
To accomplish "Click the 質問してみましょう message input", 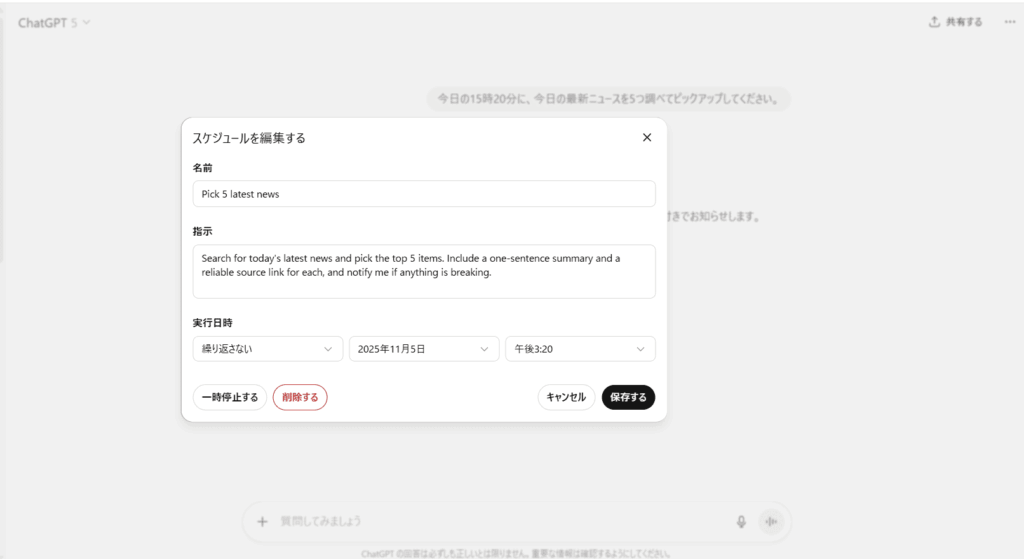I will click(x=500, y=521).
